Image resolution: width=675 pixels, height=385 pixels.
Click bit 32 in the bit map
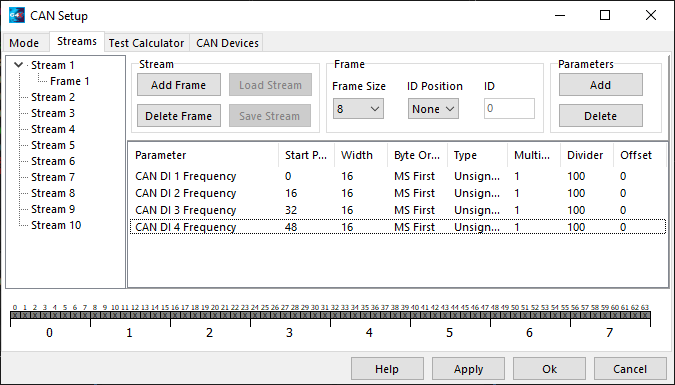[x=335, y=315]
